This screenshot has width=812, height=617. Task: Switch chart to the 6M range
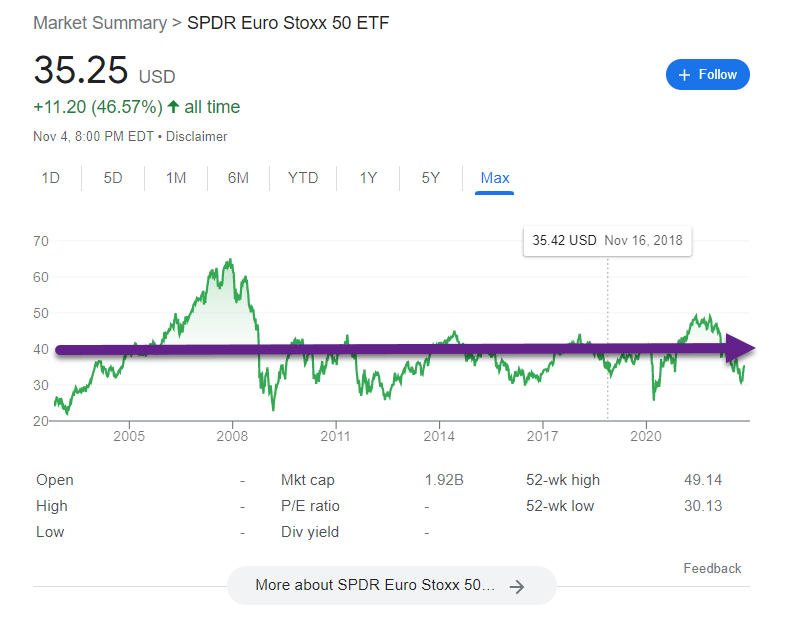click(x=238, y=178)
